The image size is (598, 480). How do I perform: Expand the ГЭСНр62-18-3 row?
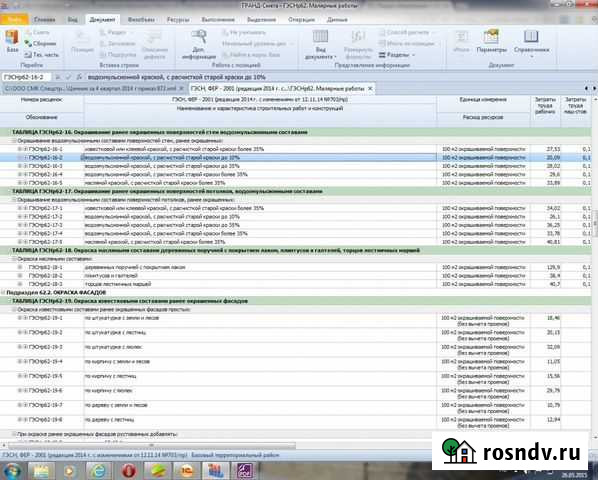point(19,284)
